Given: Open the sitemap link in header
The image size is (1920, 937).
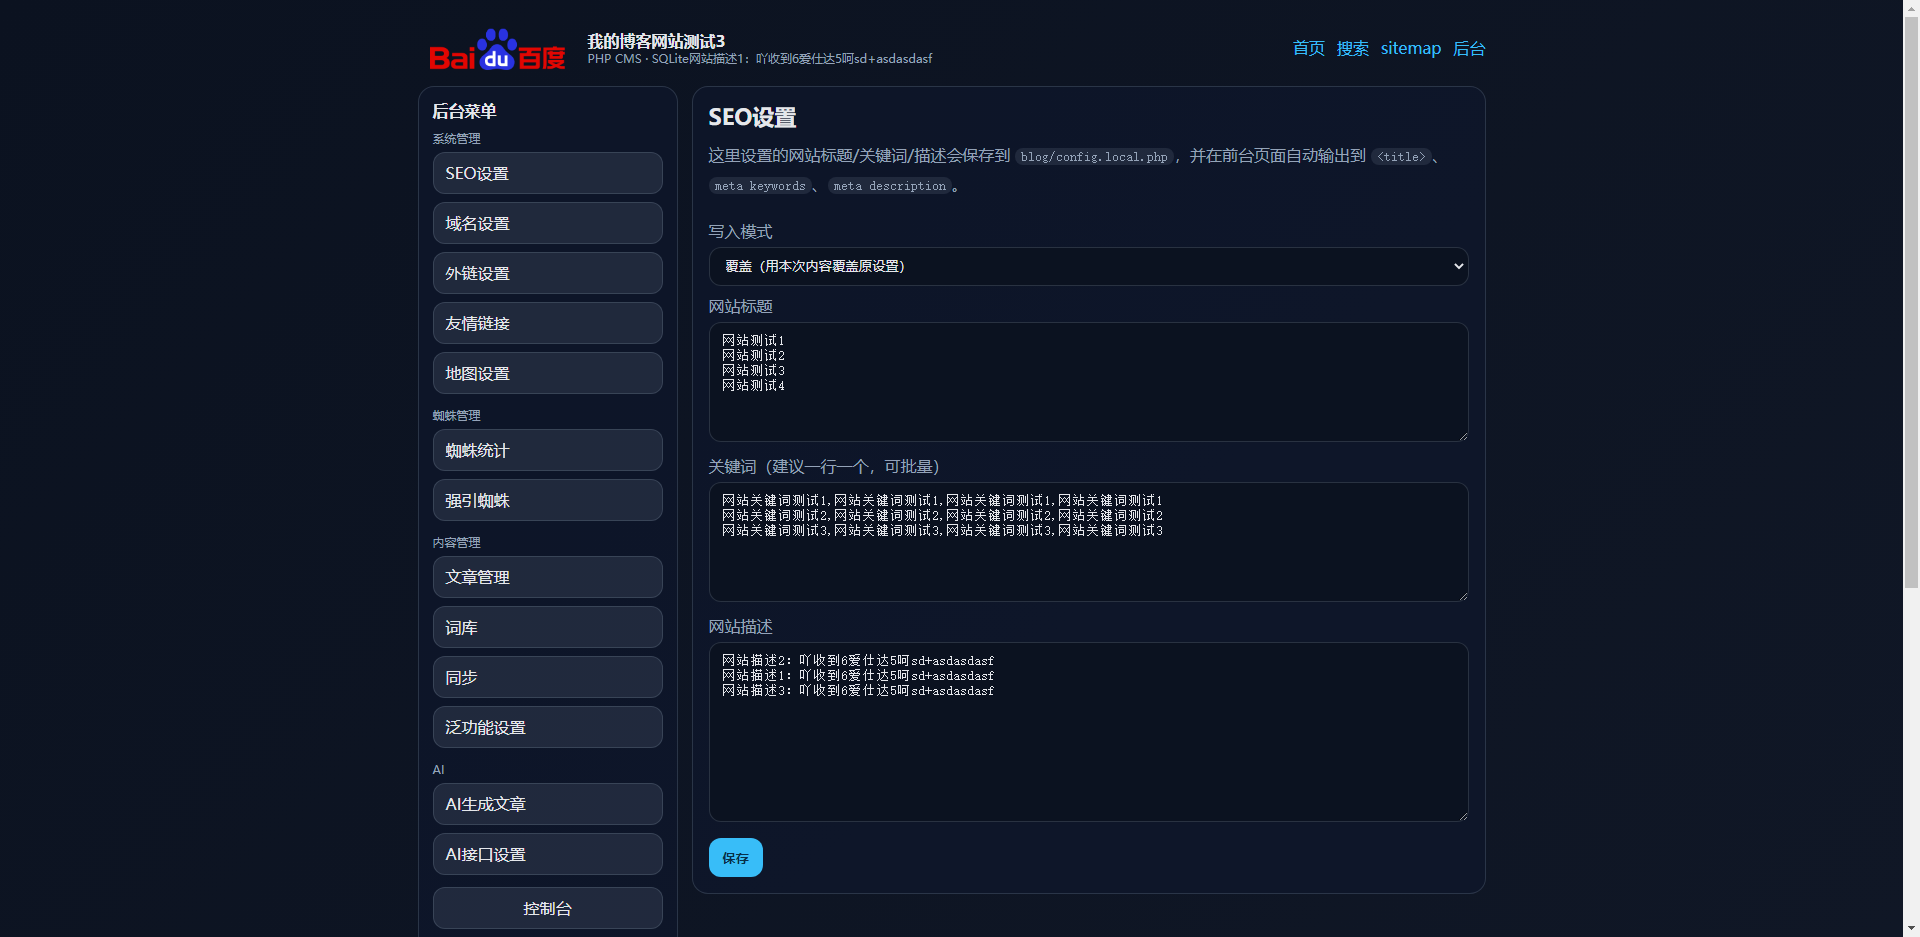Looking at the screenshot, I should 1410,48.
